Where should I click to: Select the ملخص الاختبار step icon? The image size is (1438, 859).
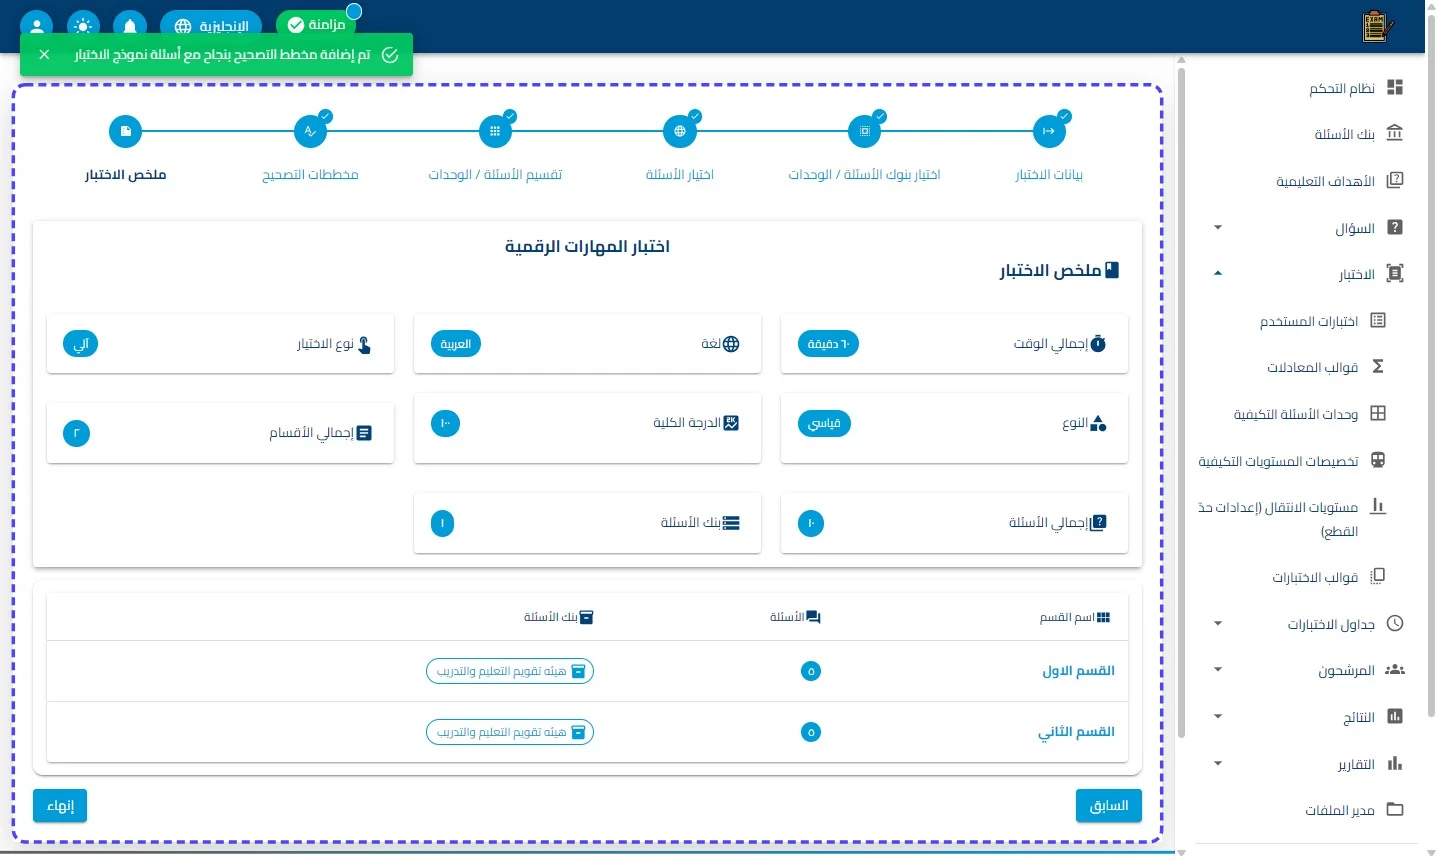tap(125, 131)
